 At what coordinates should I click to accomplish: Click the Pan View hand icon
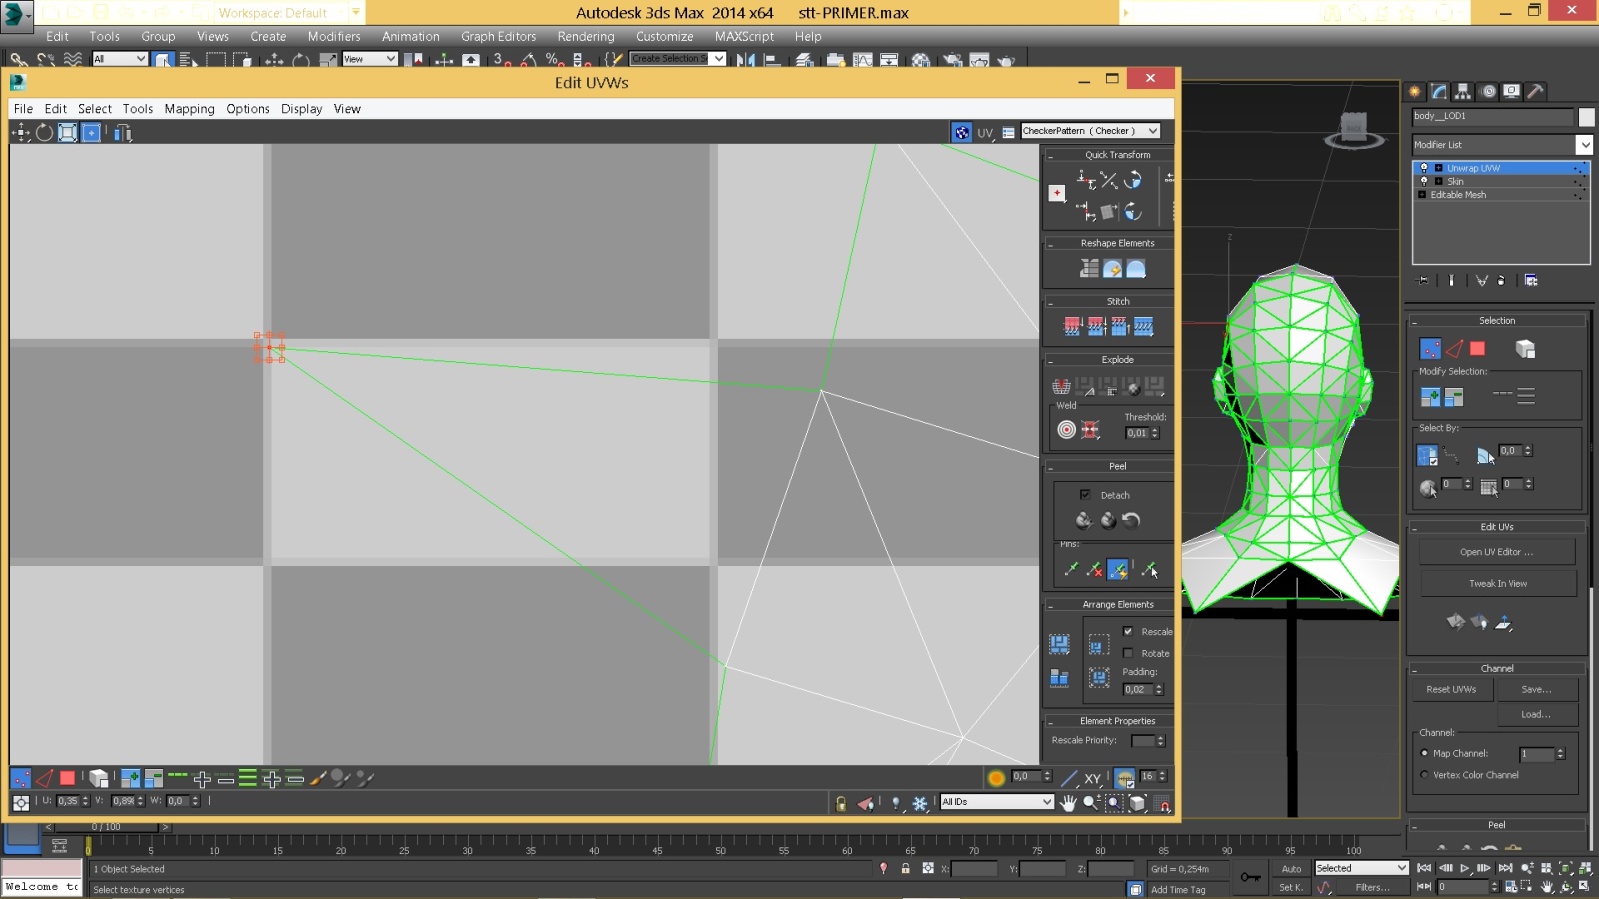pyautogui.click(x=1068, y=802)
